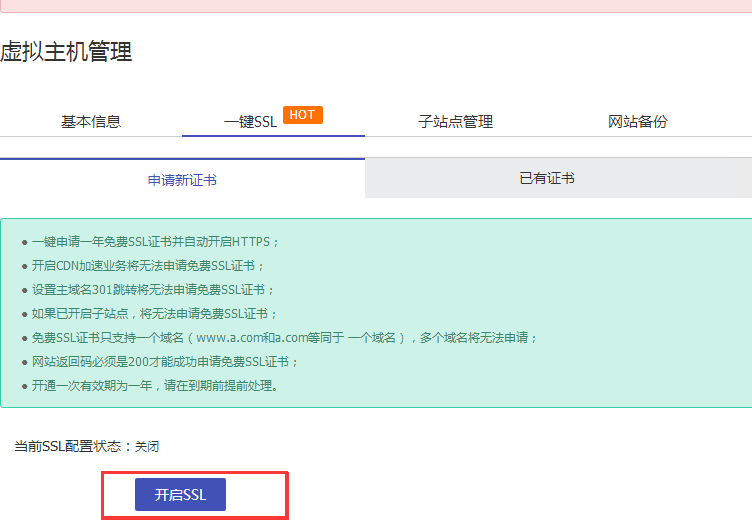Image resolution: width=752 pixels, height=526 pixels.
Task: Select the 申请新证书 sub-tab
Action: pyautogui.click(x=182, y=180)
